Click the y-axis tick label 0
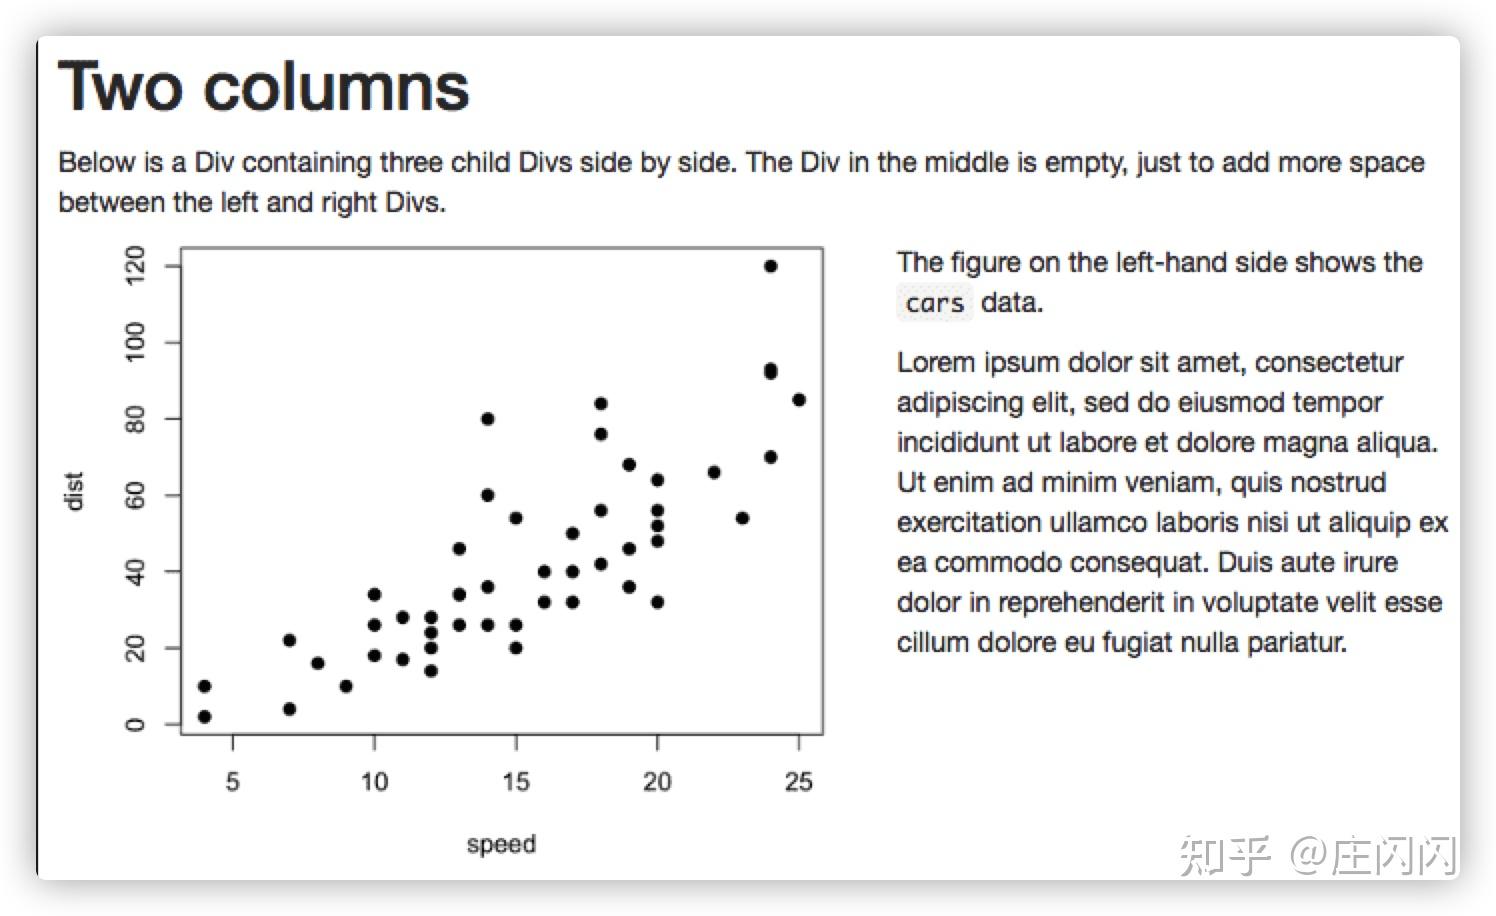This screenshot has height=916, width=1496. click(x=135, y=724)
